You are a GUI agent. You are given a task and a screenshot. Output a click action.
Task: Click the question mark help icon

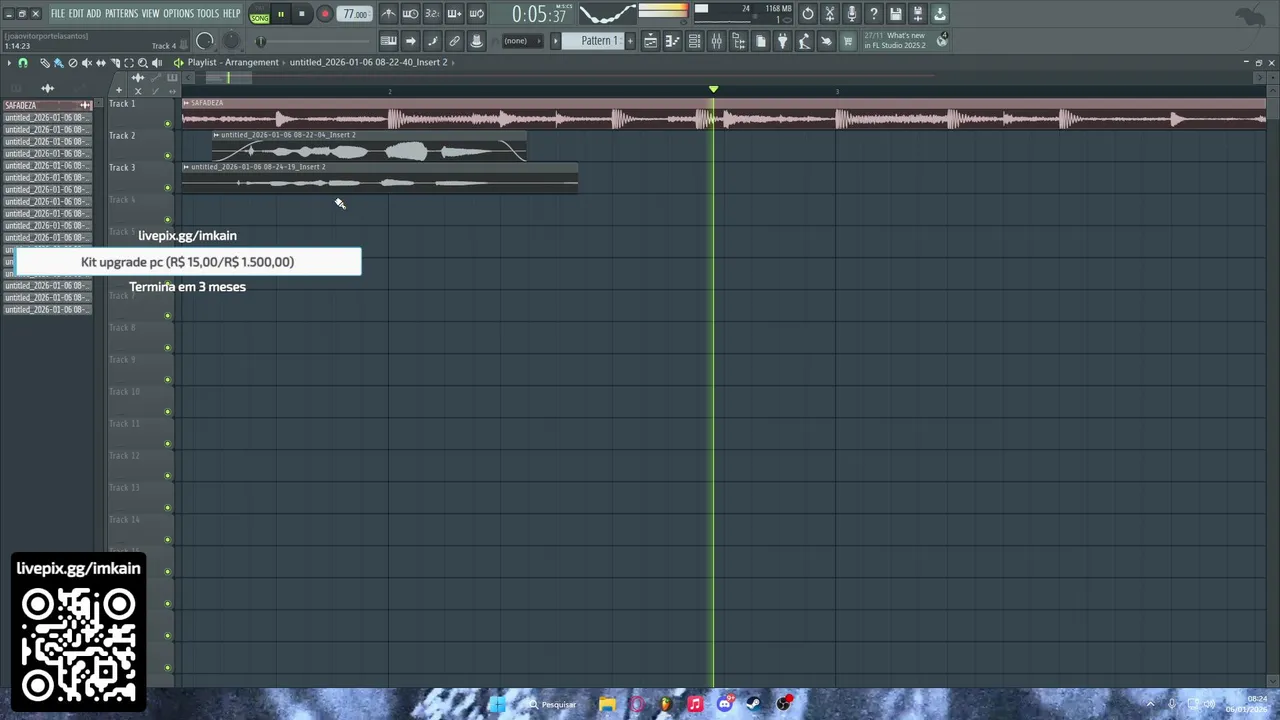pyautogui.click(x=873, y=14)
